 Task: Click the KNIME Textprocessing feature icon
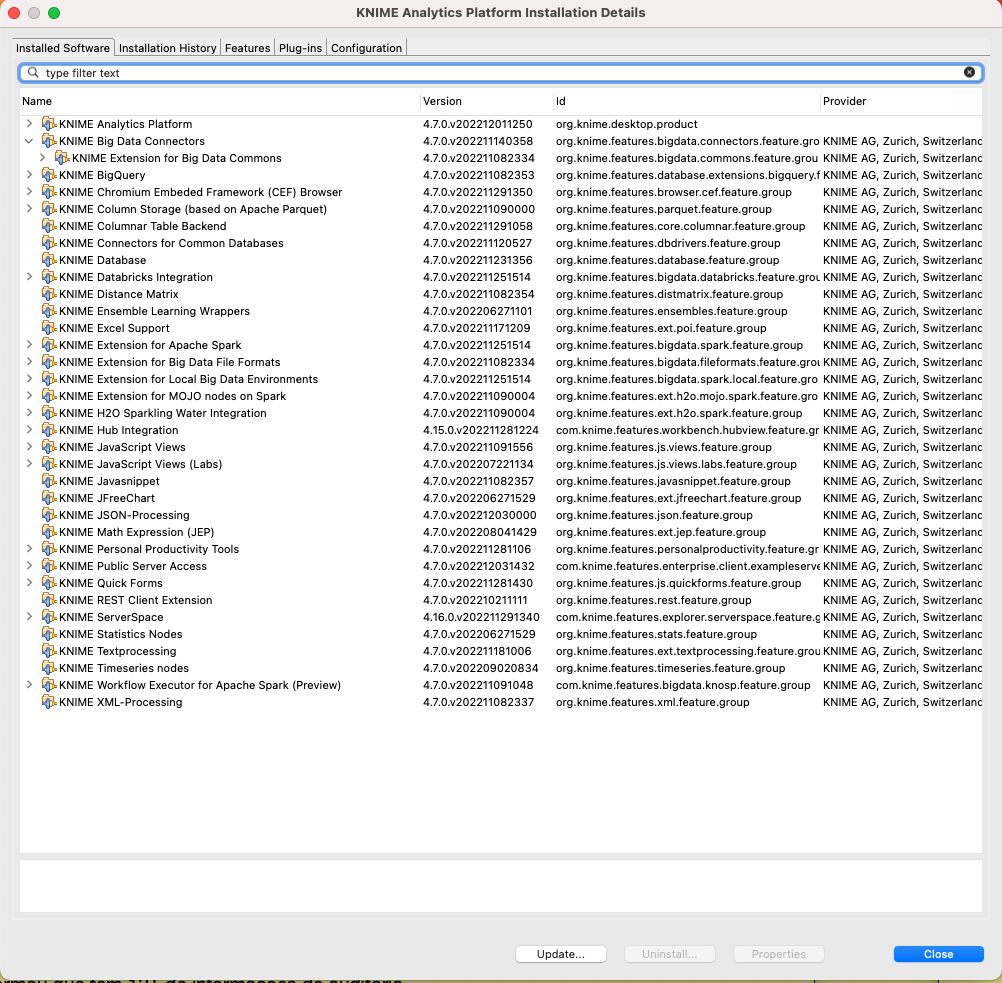(49, 651)
